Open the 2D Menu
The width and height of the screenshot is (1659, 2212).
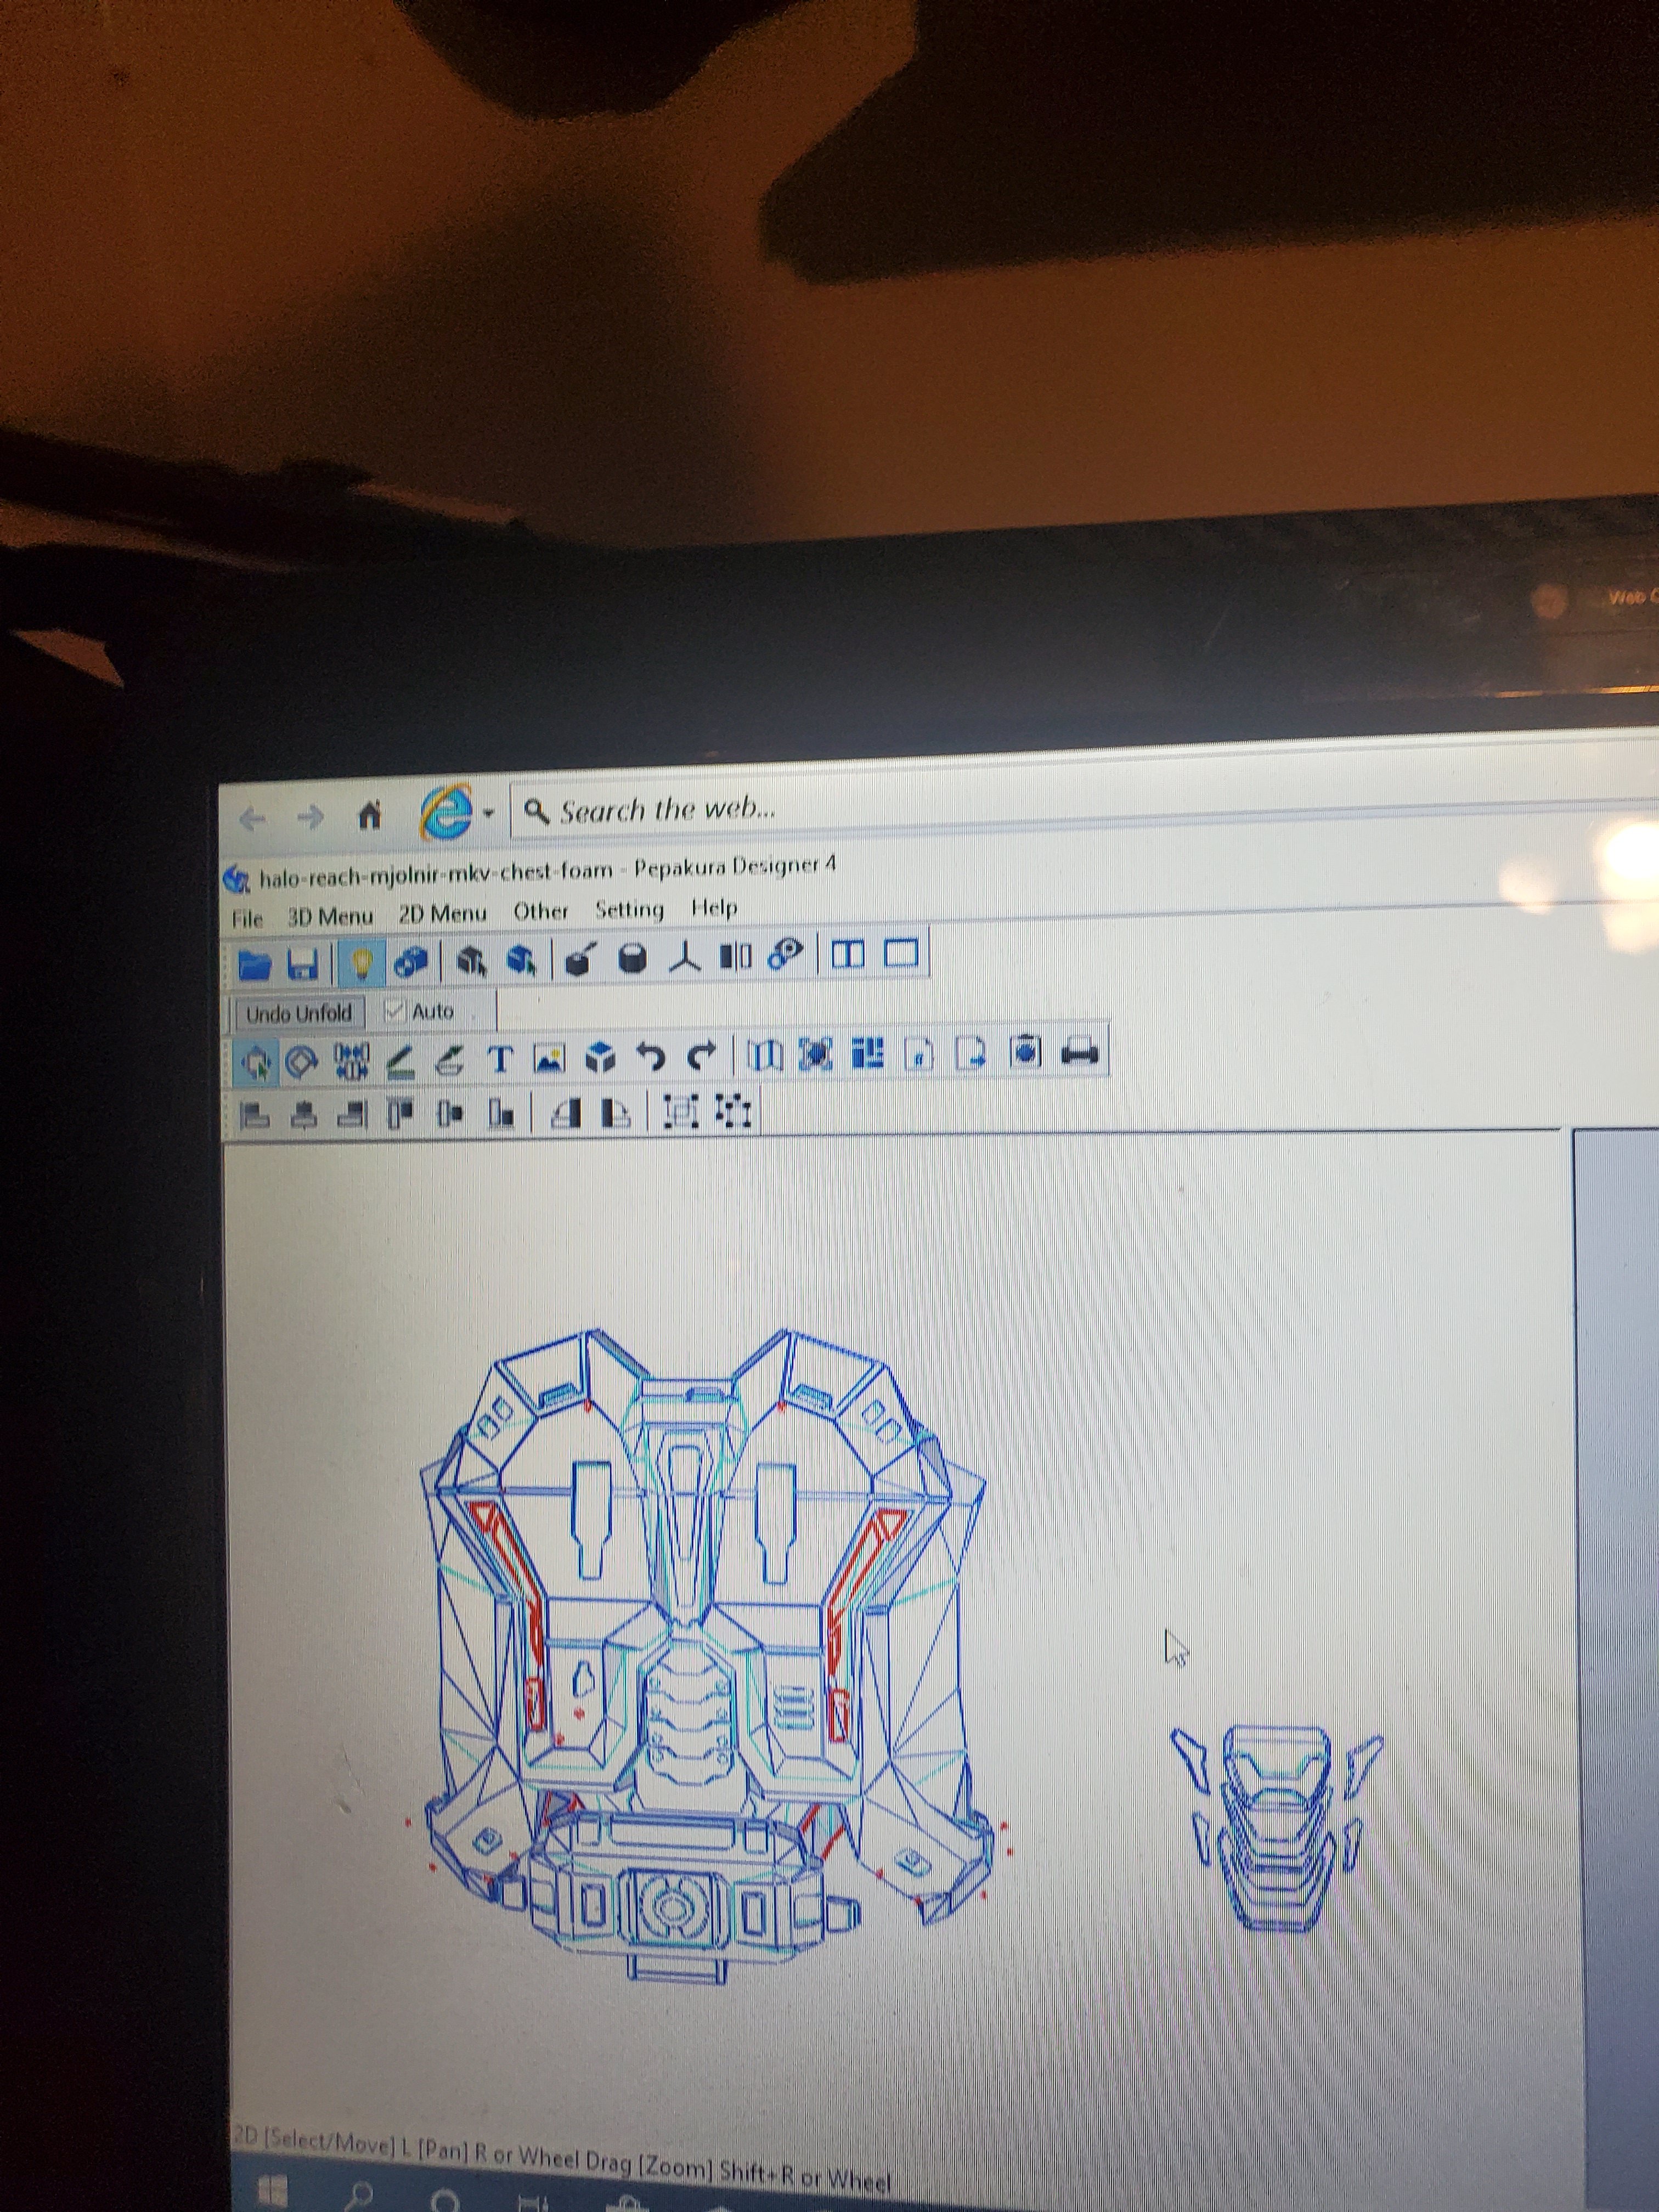point(442,913)
